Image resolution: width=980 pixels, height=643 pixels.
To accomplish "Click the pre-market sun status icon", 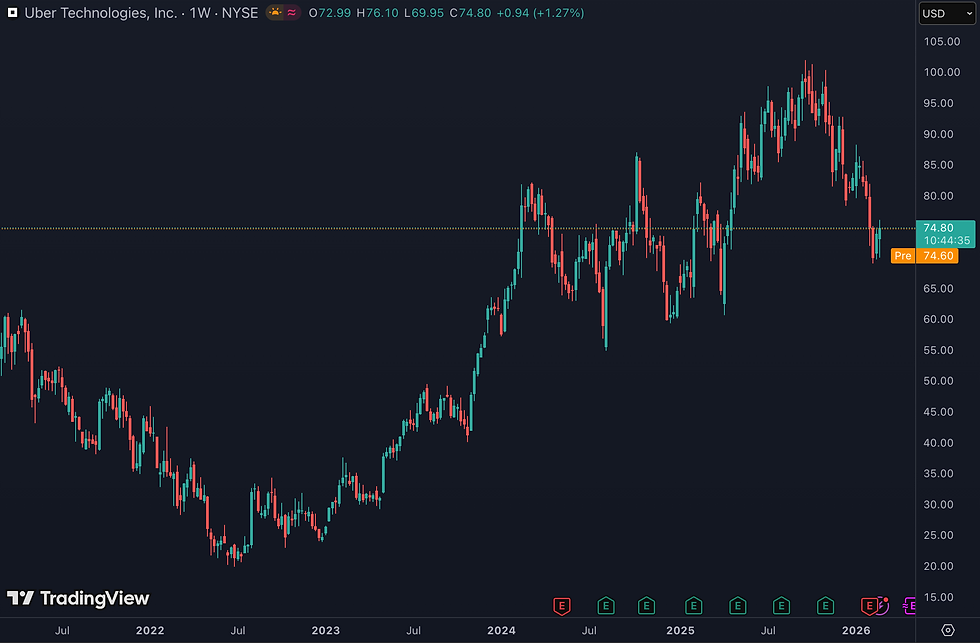I will point(275,12).
